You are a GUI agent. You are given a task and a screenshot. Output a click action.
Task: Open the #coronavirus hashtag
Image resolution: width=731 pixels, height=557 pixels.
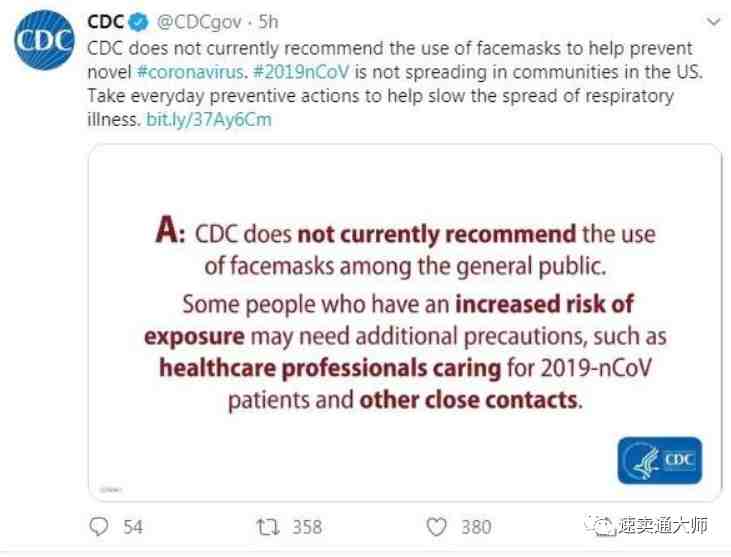tap(190, 72)
